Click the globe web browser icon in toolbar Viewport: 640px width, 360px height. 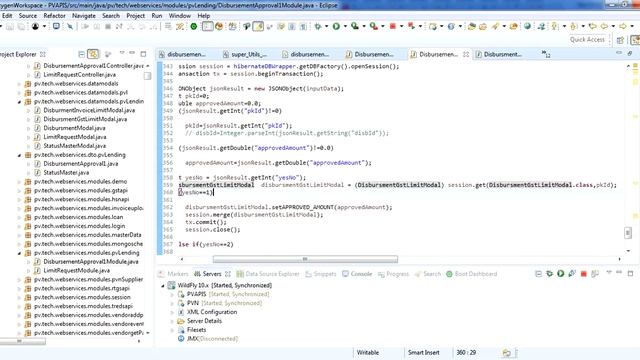tap(527, 27)
